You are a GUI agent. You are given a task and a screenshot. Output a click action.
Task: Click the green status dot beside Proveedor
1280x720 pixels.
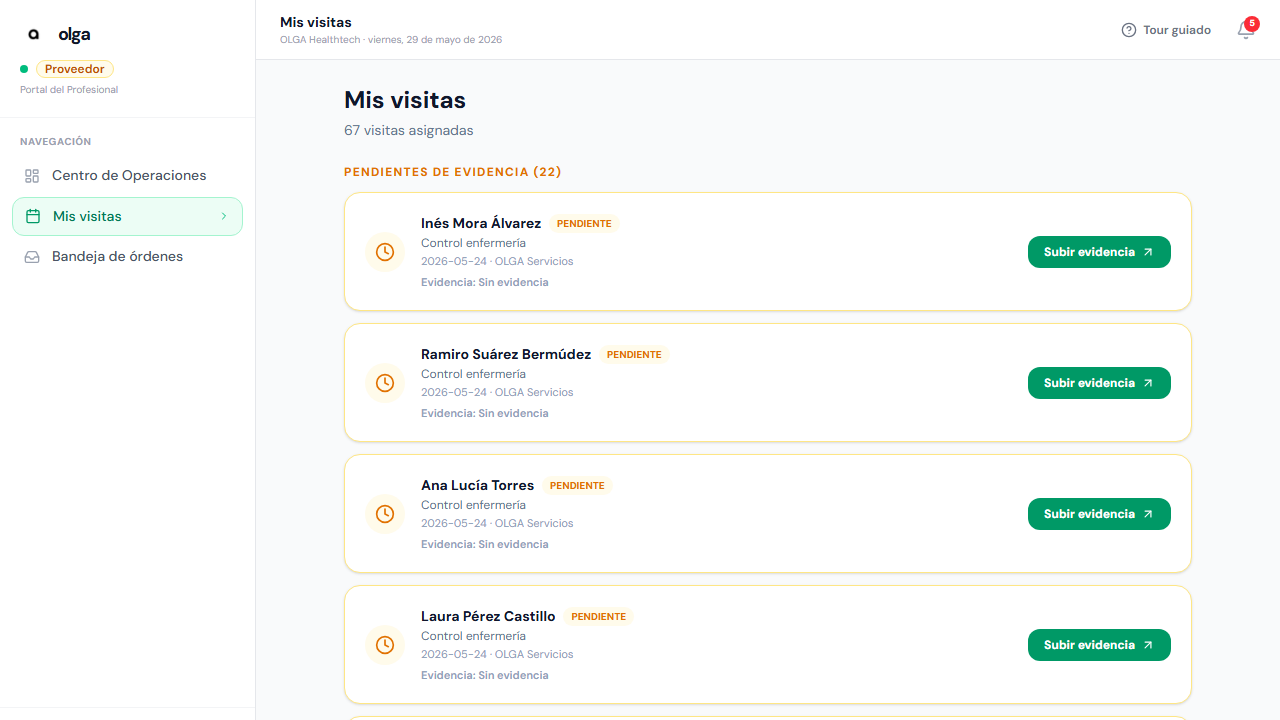24,69
